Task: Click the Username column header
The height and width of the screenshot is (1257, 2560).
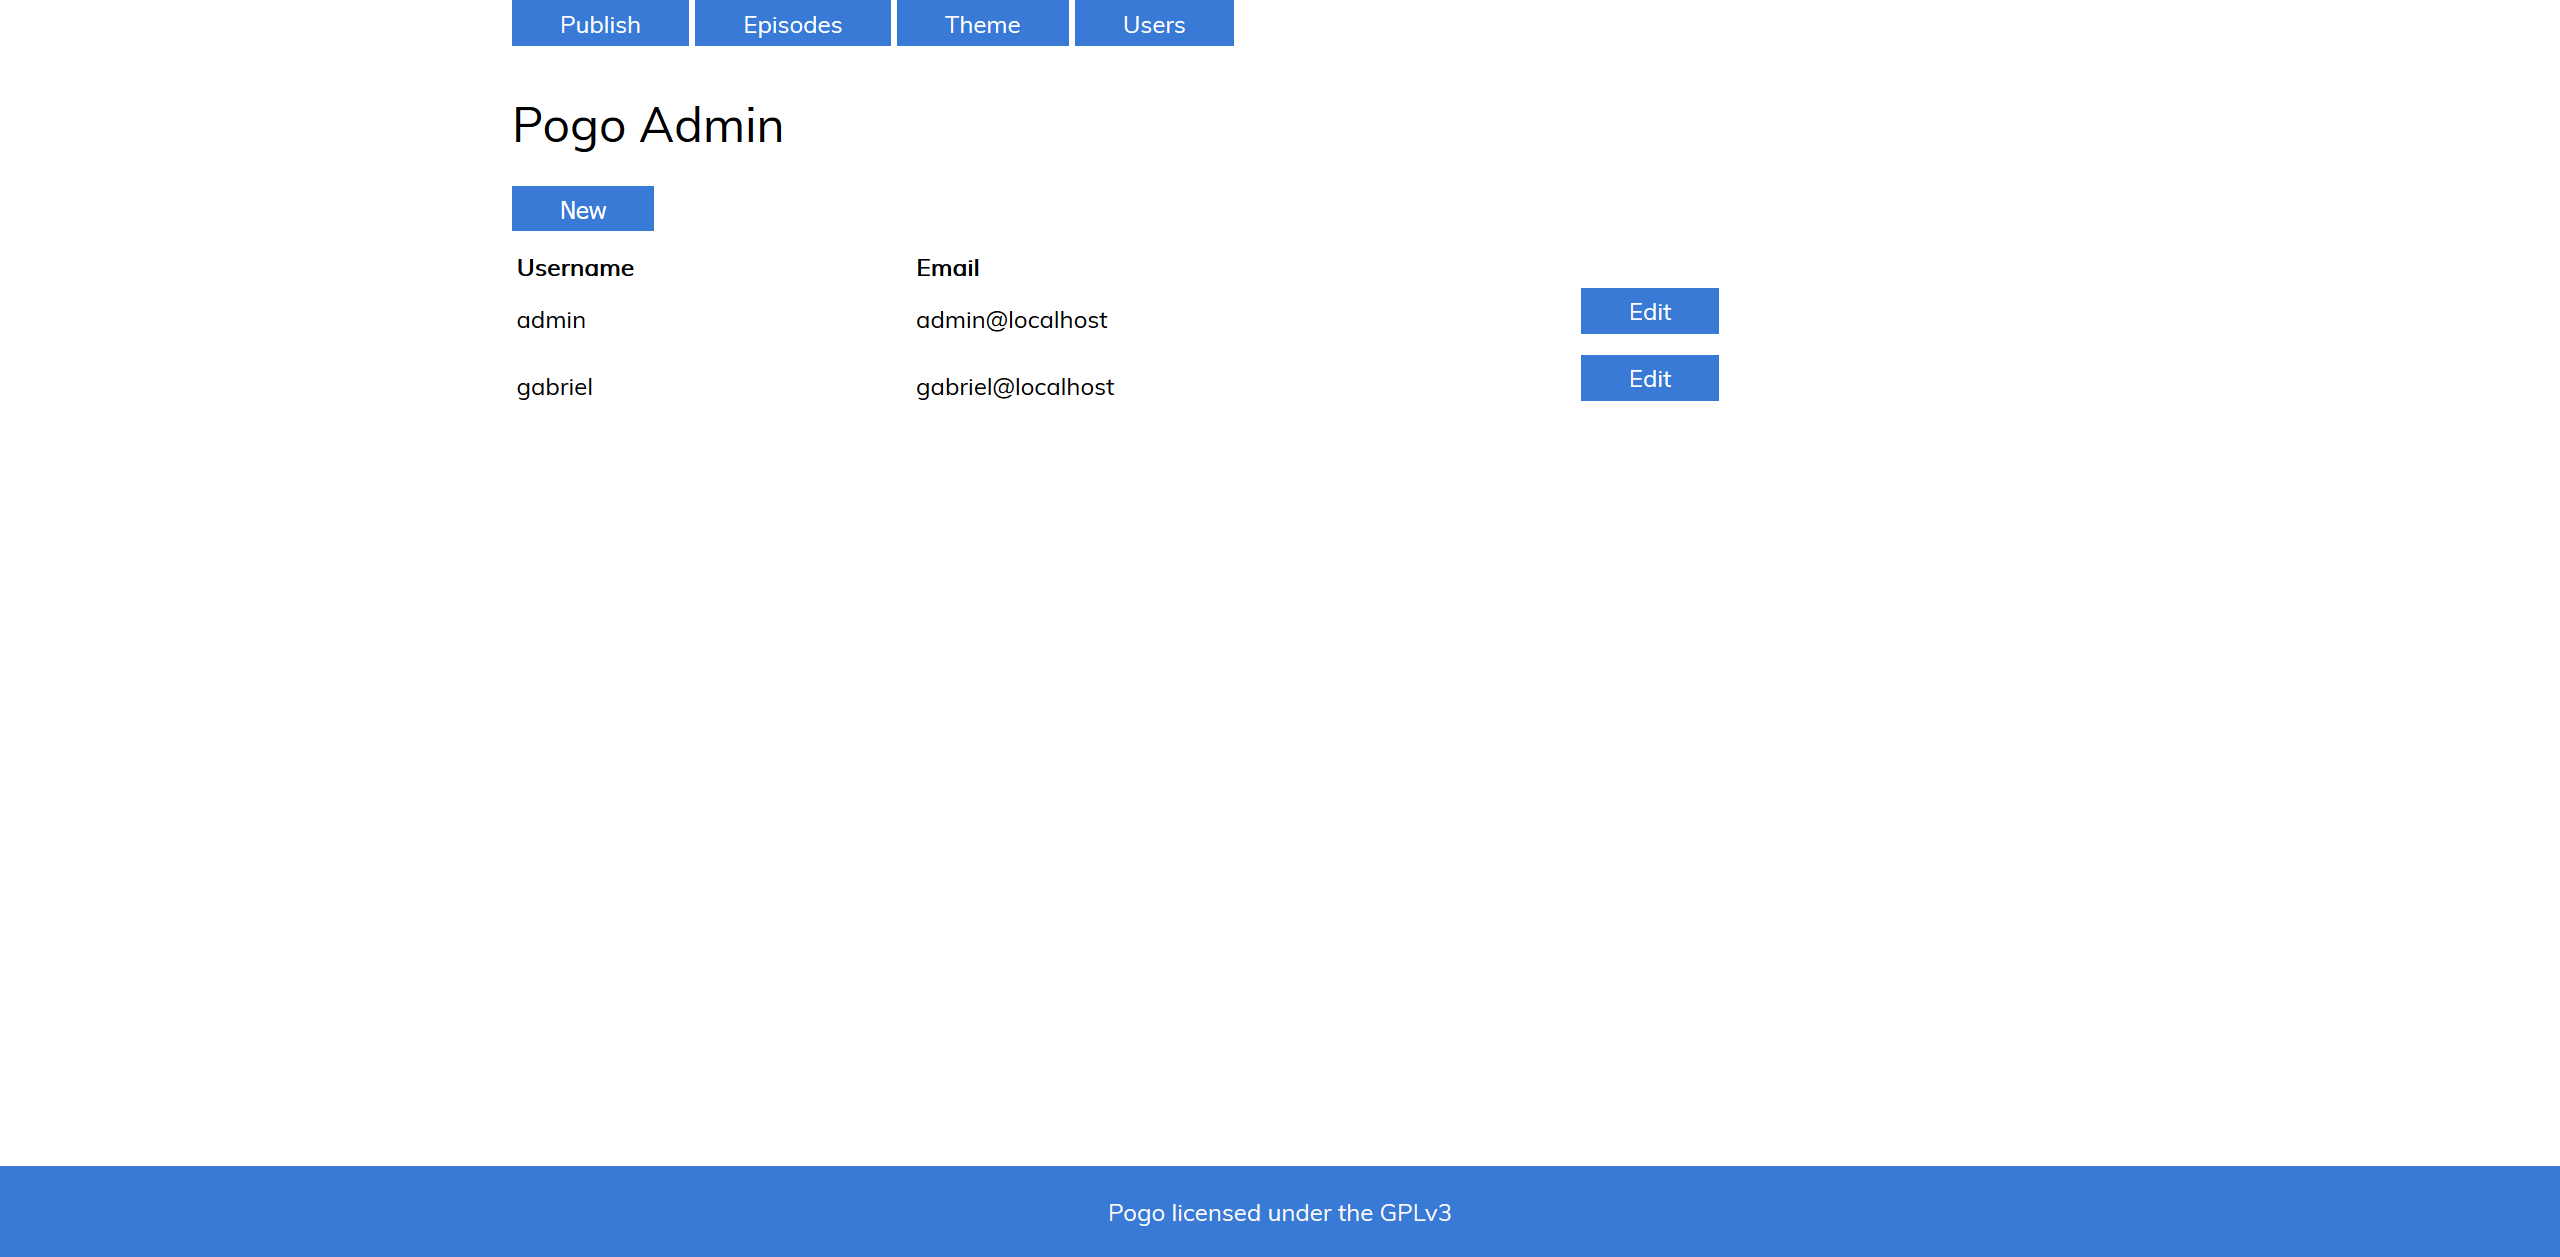Action: pyautogui.click(x=575, y=268)
